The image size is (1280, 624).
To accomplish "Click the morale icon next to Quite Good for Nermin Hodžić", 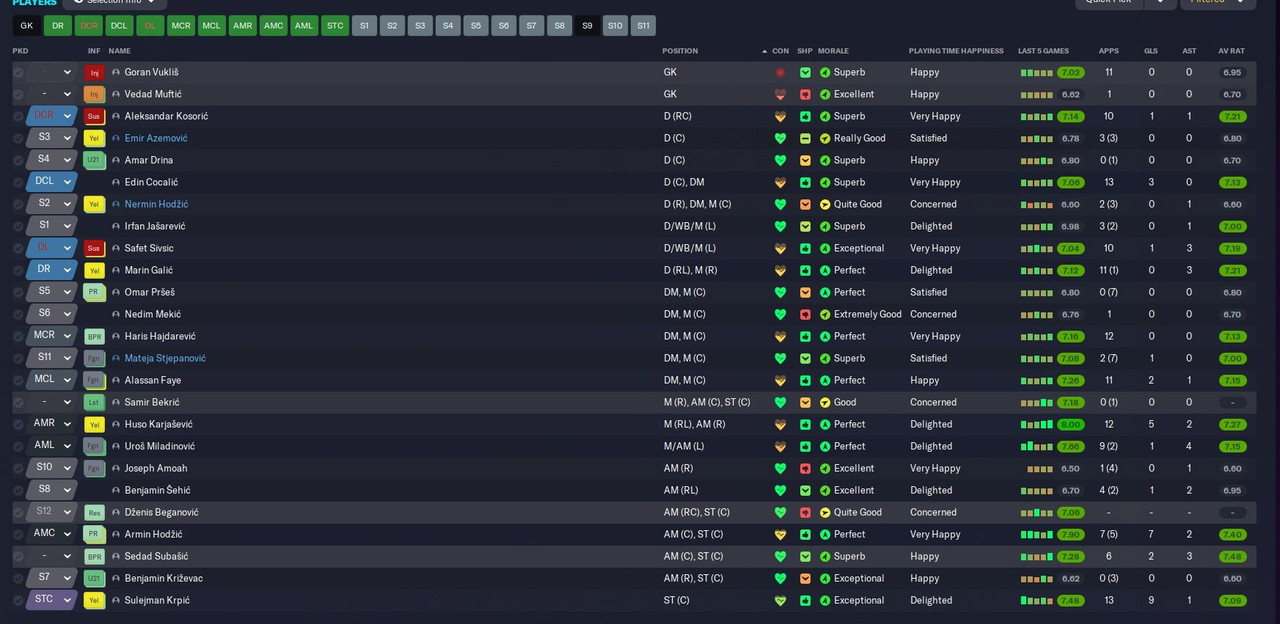I will 825,204.
